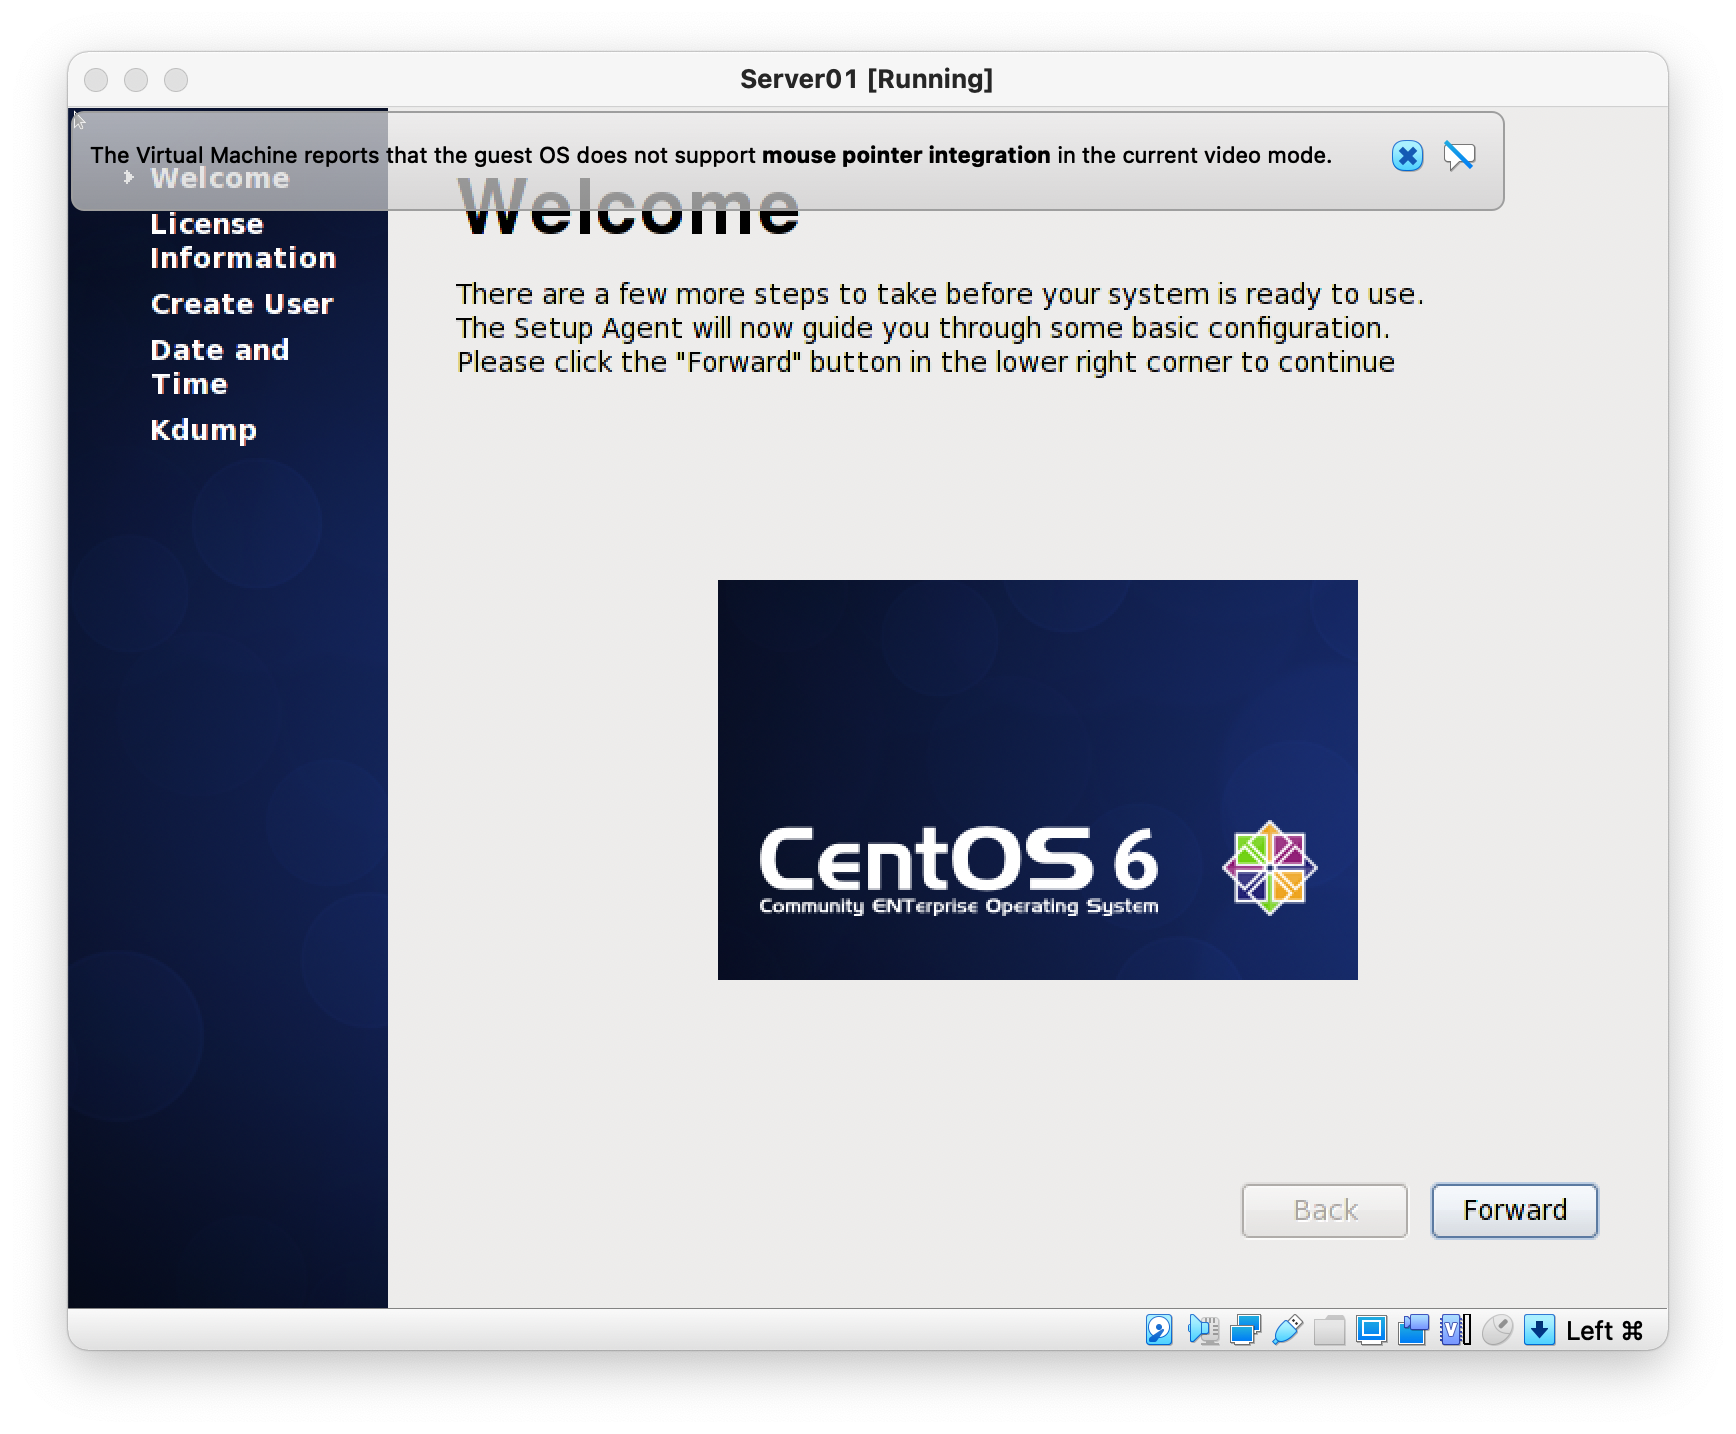
Task: Open display settings status icon
Action: coord(1371,1330)
